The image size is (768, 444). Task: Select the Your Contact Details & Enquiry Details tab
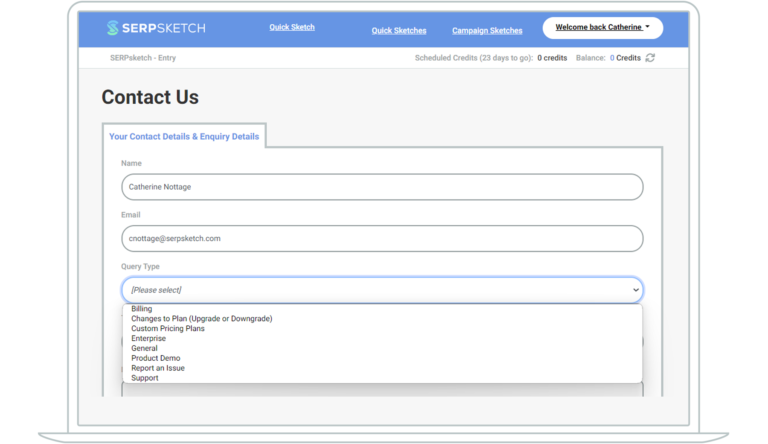click(x=184, y=136)
